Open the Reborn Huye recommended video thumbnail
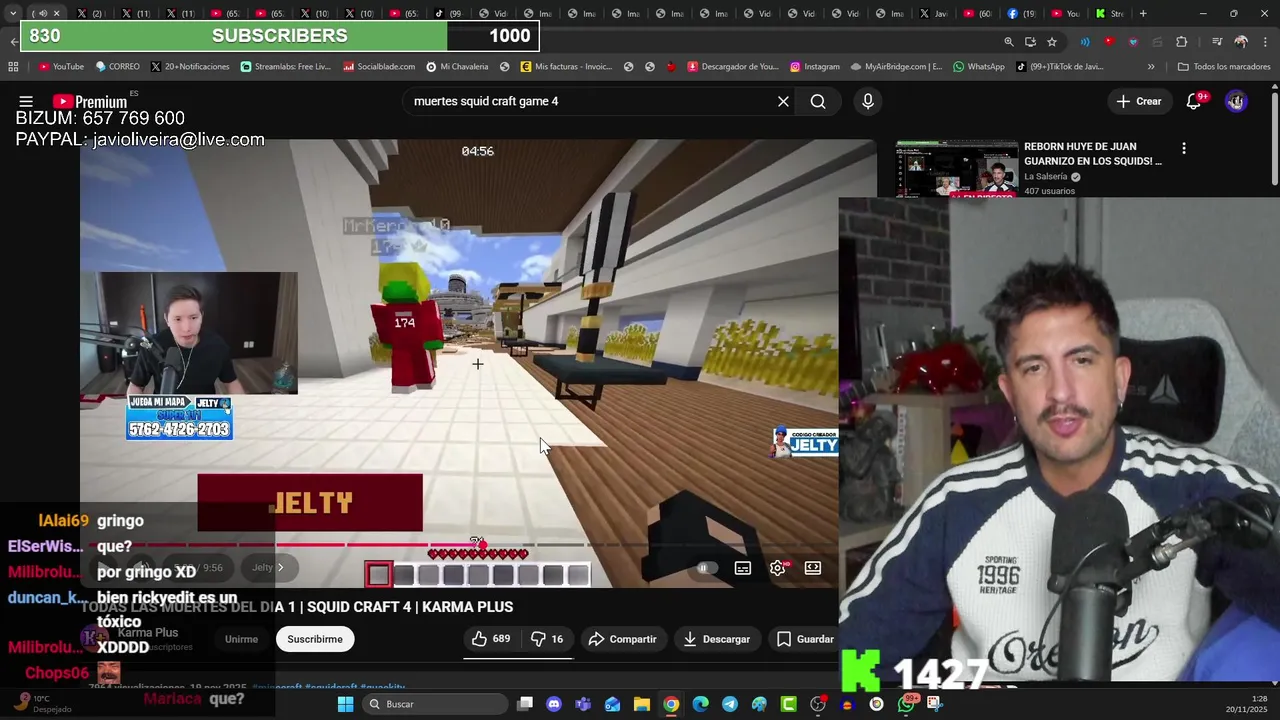Viewport: 1280px width, 720px height. [x=956, y=169]
